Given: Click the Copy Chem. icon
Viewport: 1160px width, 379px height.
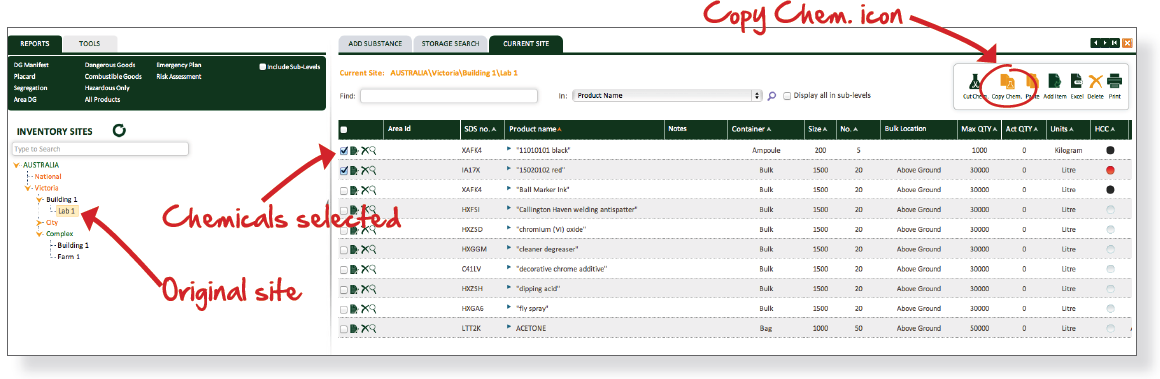Looking at the screenshot, I should pos(1007,81).
